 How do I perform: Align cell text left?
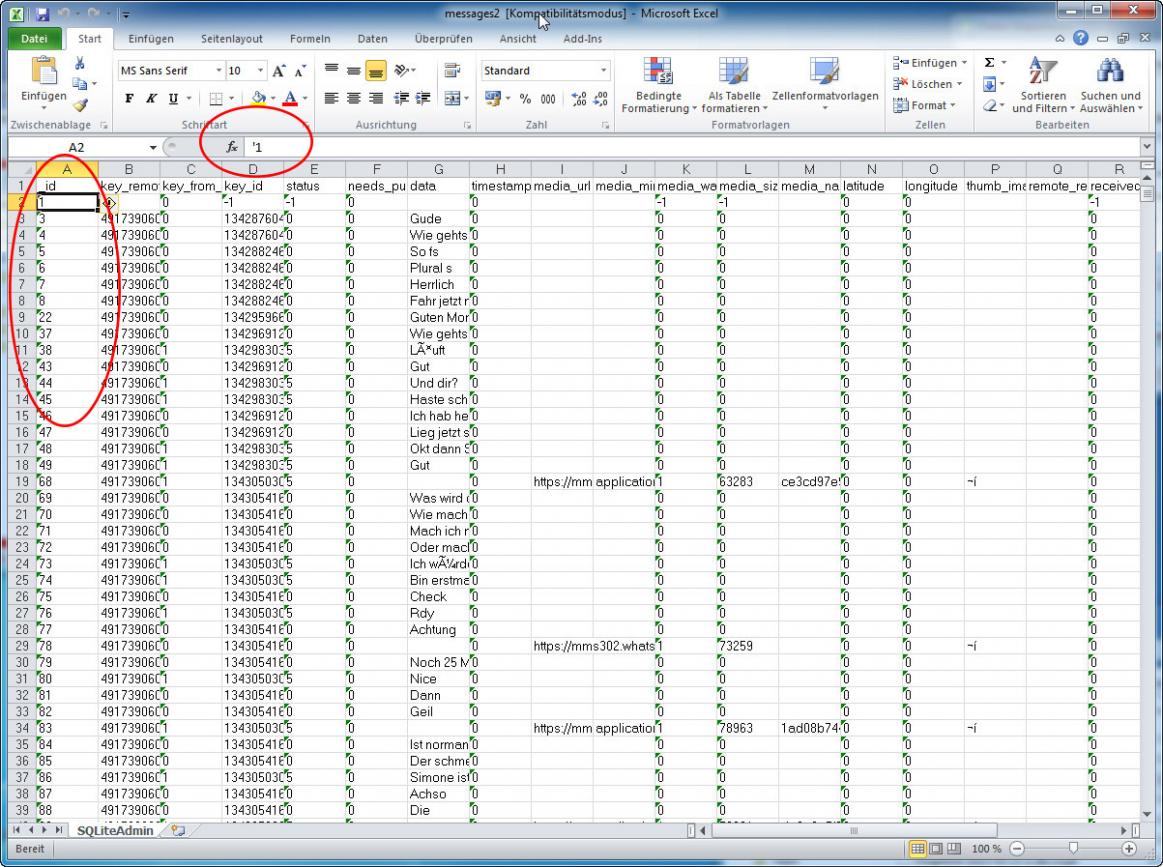click(332, 98)
